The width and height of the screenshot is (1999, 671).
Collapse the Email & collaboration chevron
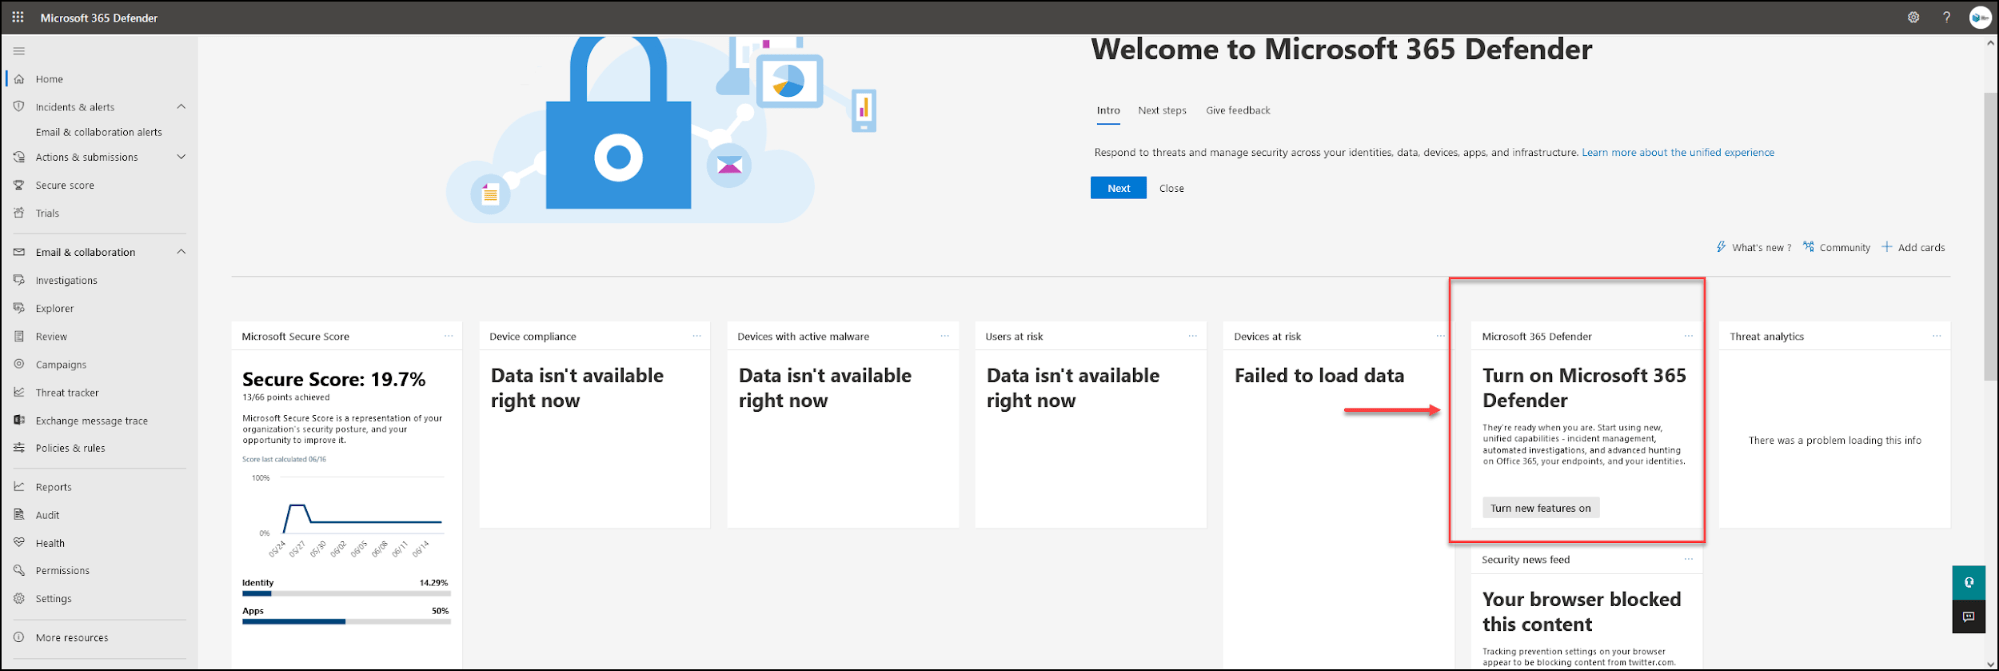click(x=181, y=252)
